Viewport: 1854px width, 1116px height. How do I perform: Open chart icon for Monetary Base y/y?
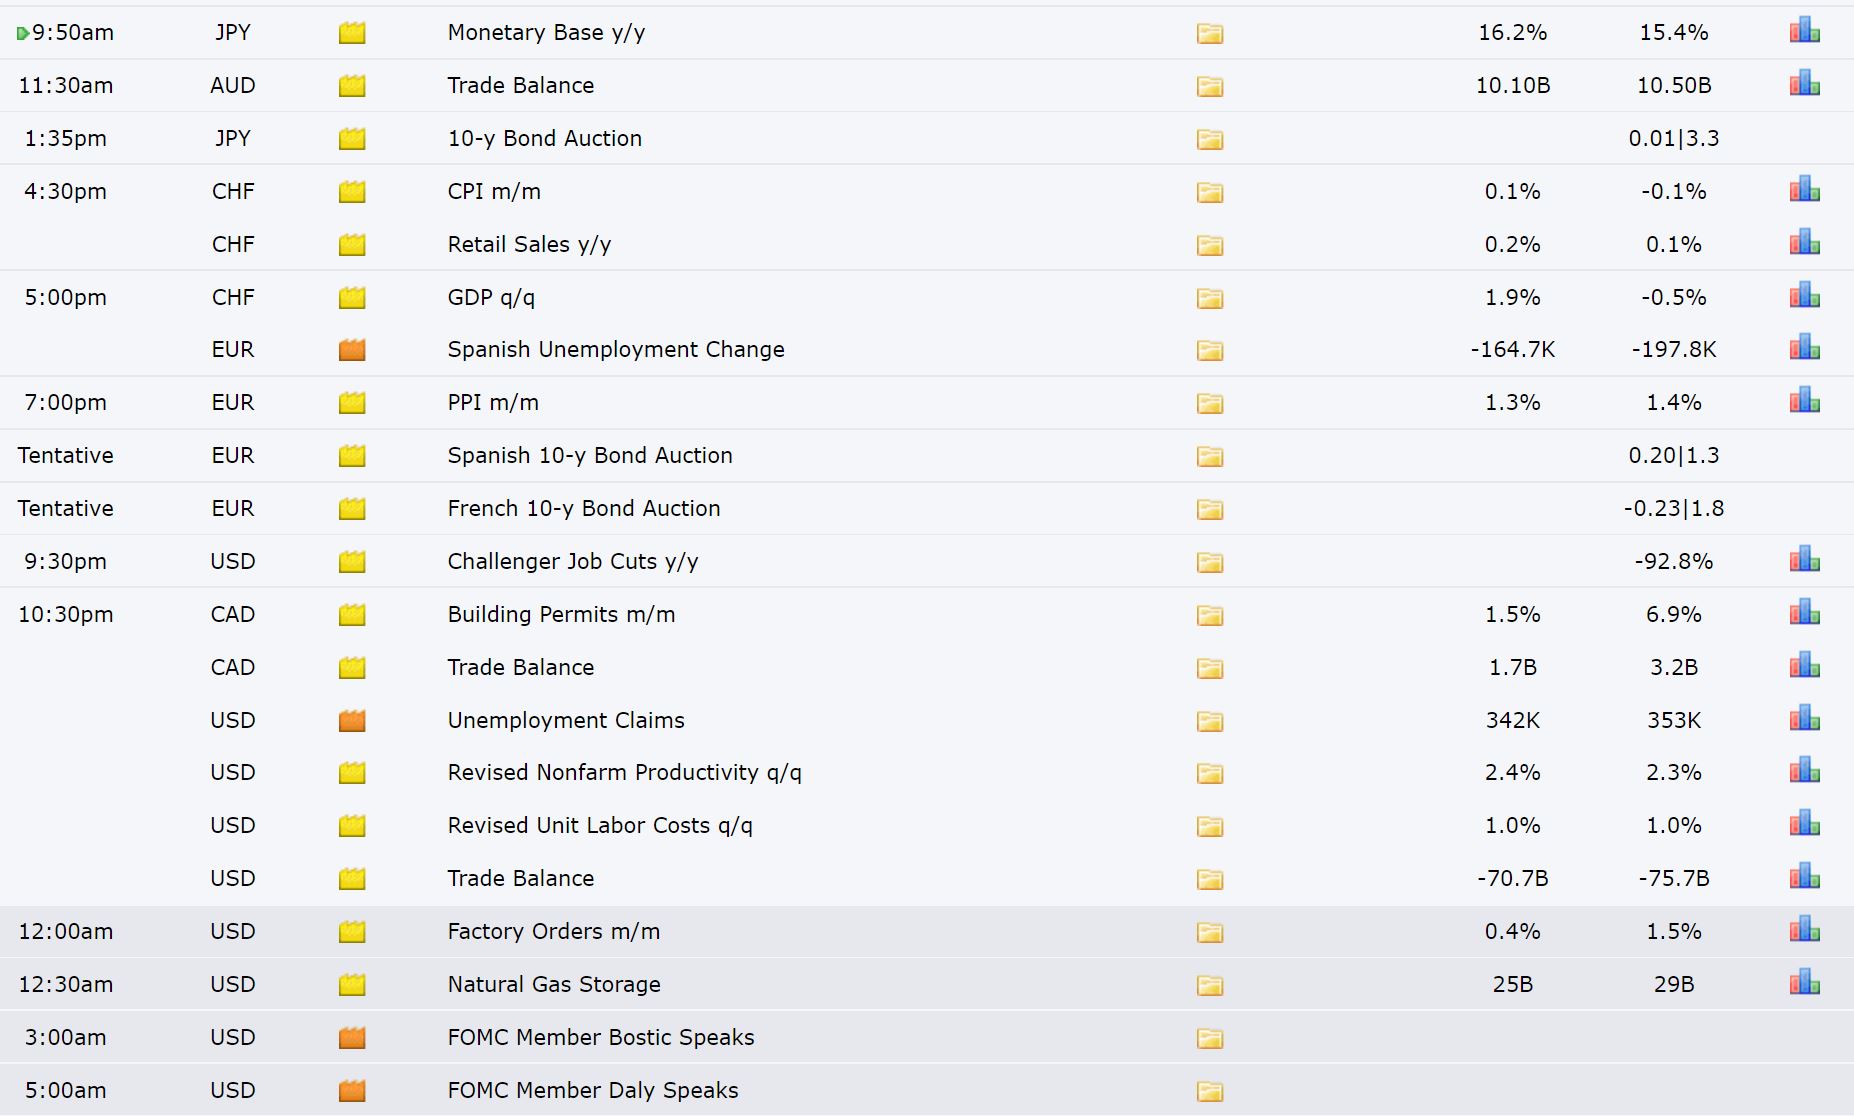point(1804,31)
